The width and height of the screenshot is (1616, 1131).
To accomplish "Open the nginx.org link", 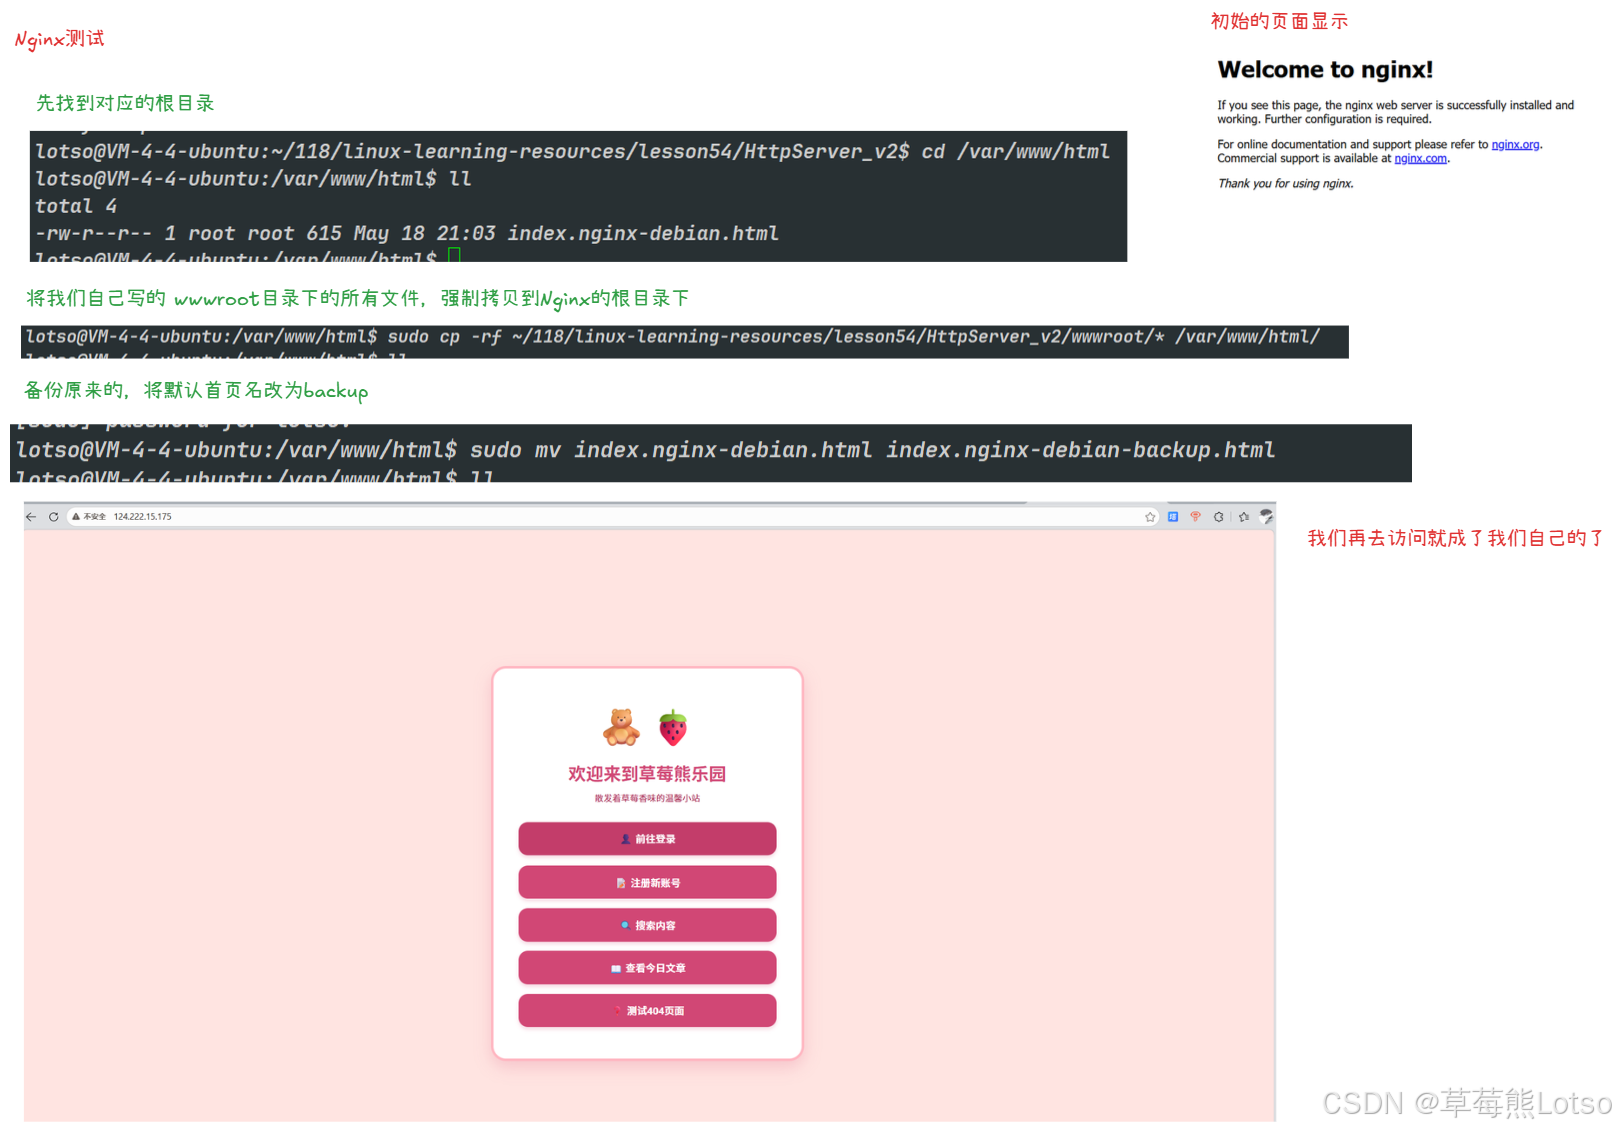I will click(x=1515, y=145).
